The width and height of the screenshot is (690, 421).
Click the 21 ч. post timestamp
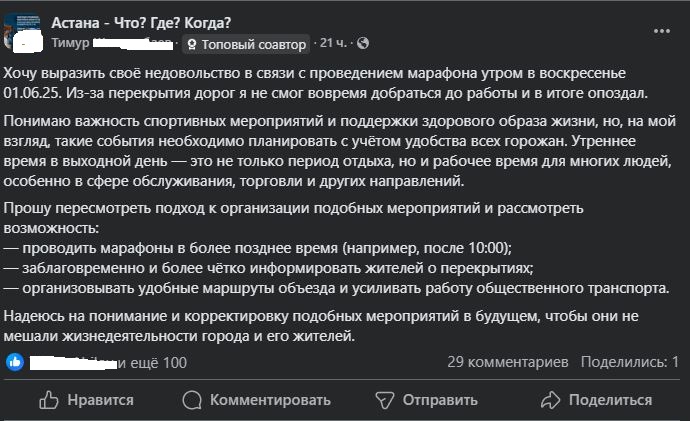tap(334, 45)
